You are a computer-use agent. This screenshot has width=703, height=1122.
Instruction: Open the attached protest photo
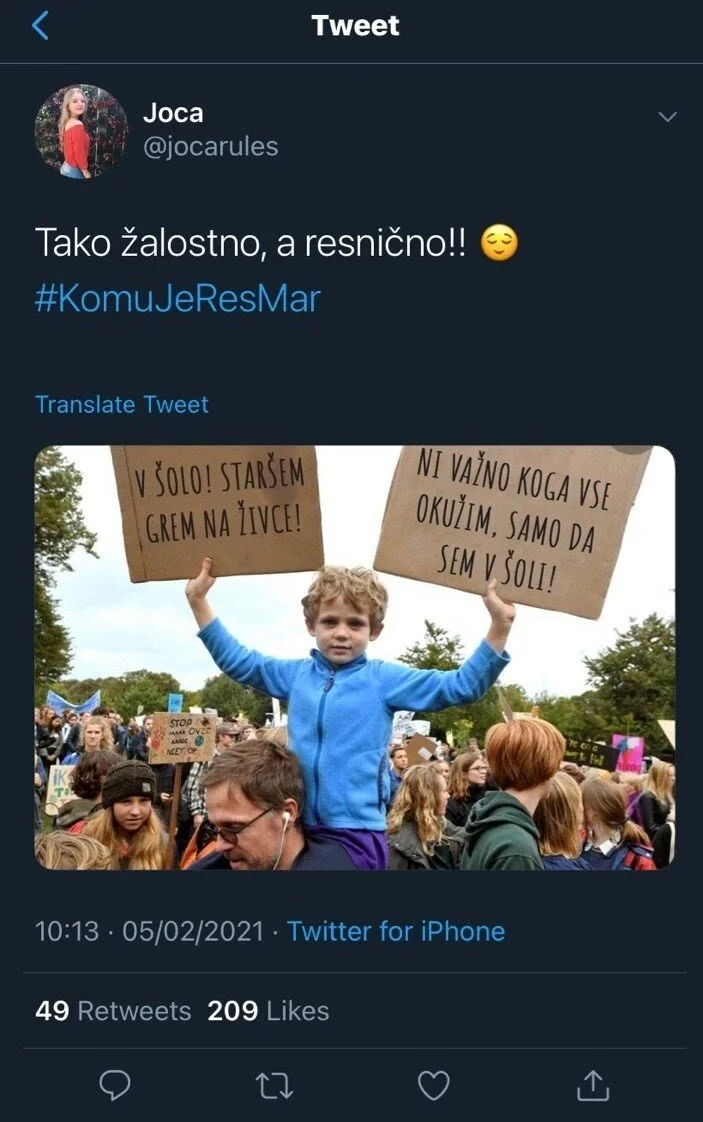tap(354, 658)
